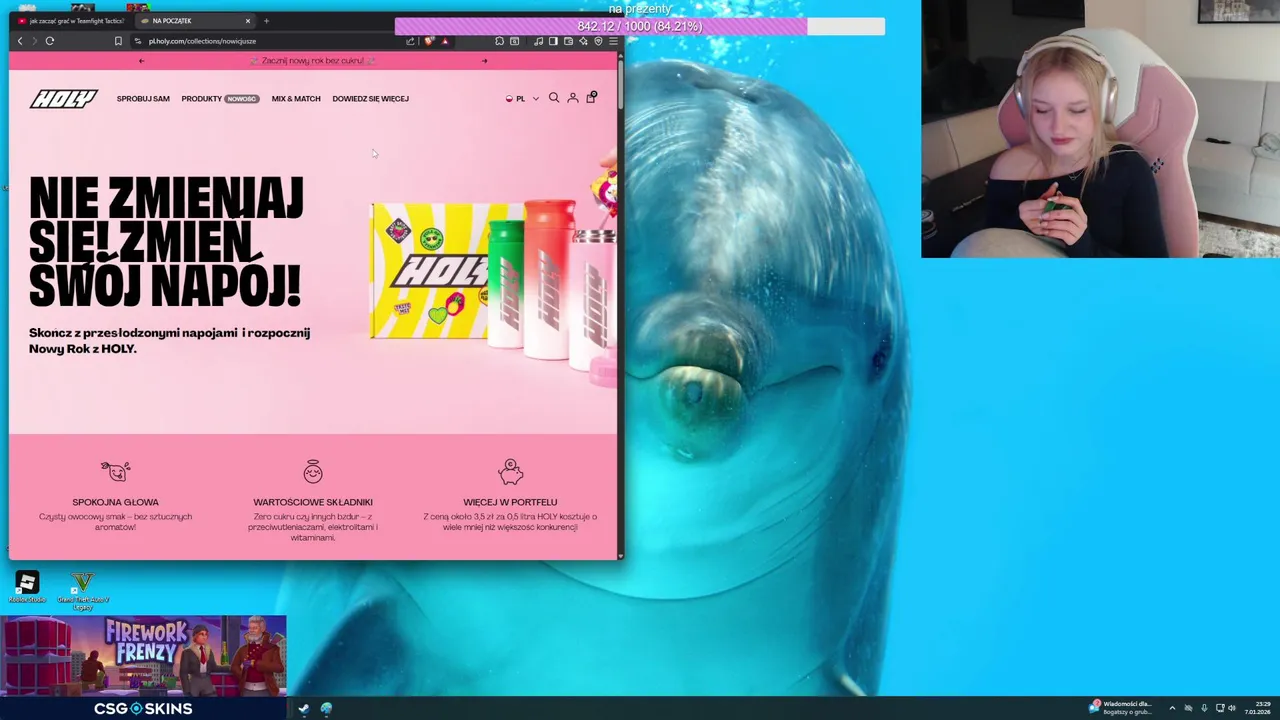Image resolution: width=1280 pixels, height=720 pixels.
Task: Open the browser extensions puzzle icon
Action: (499, 41)
